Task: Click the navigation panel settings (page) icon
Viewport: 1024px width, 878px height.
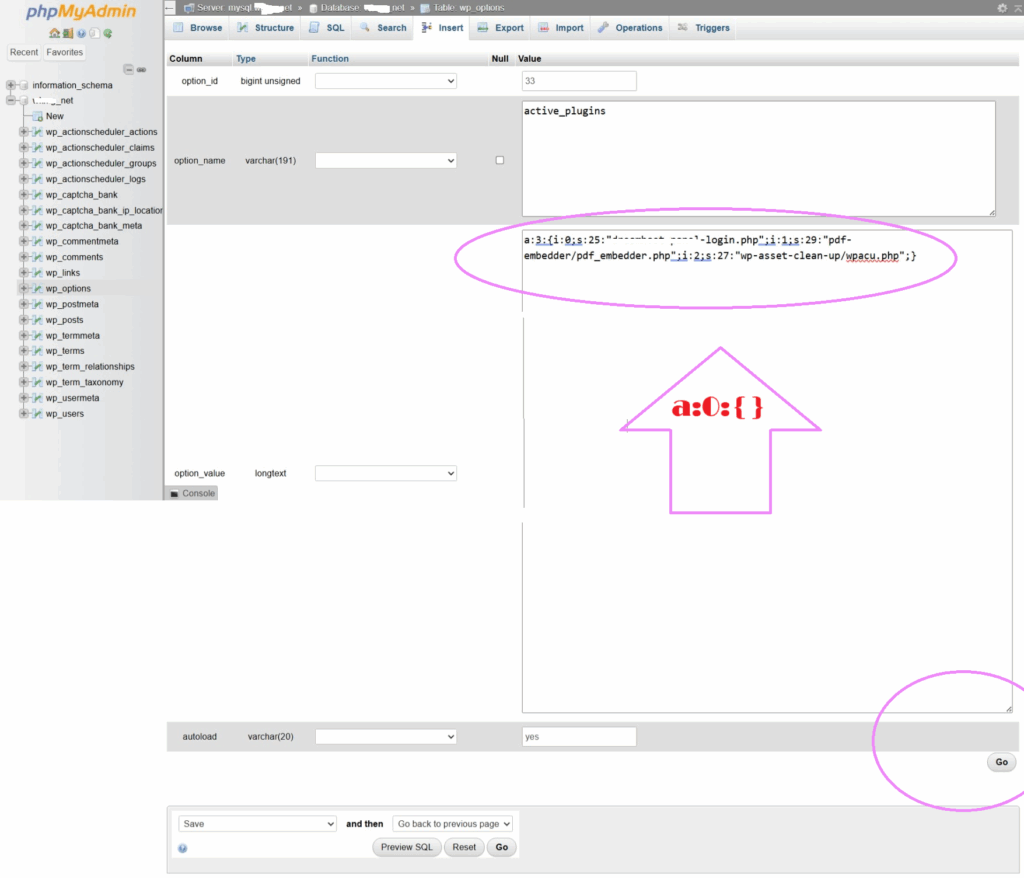Action: pyautogui.click(x=94, y=33)
